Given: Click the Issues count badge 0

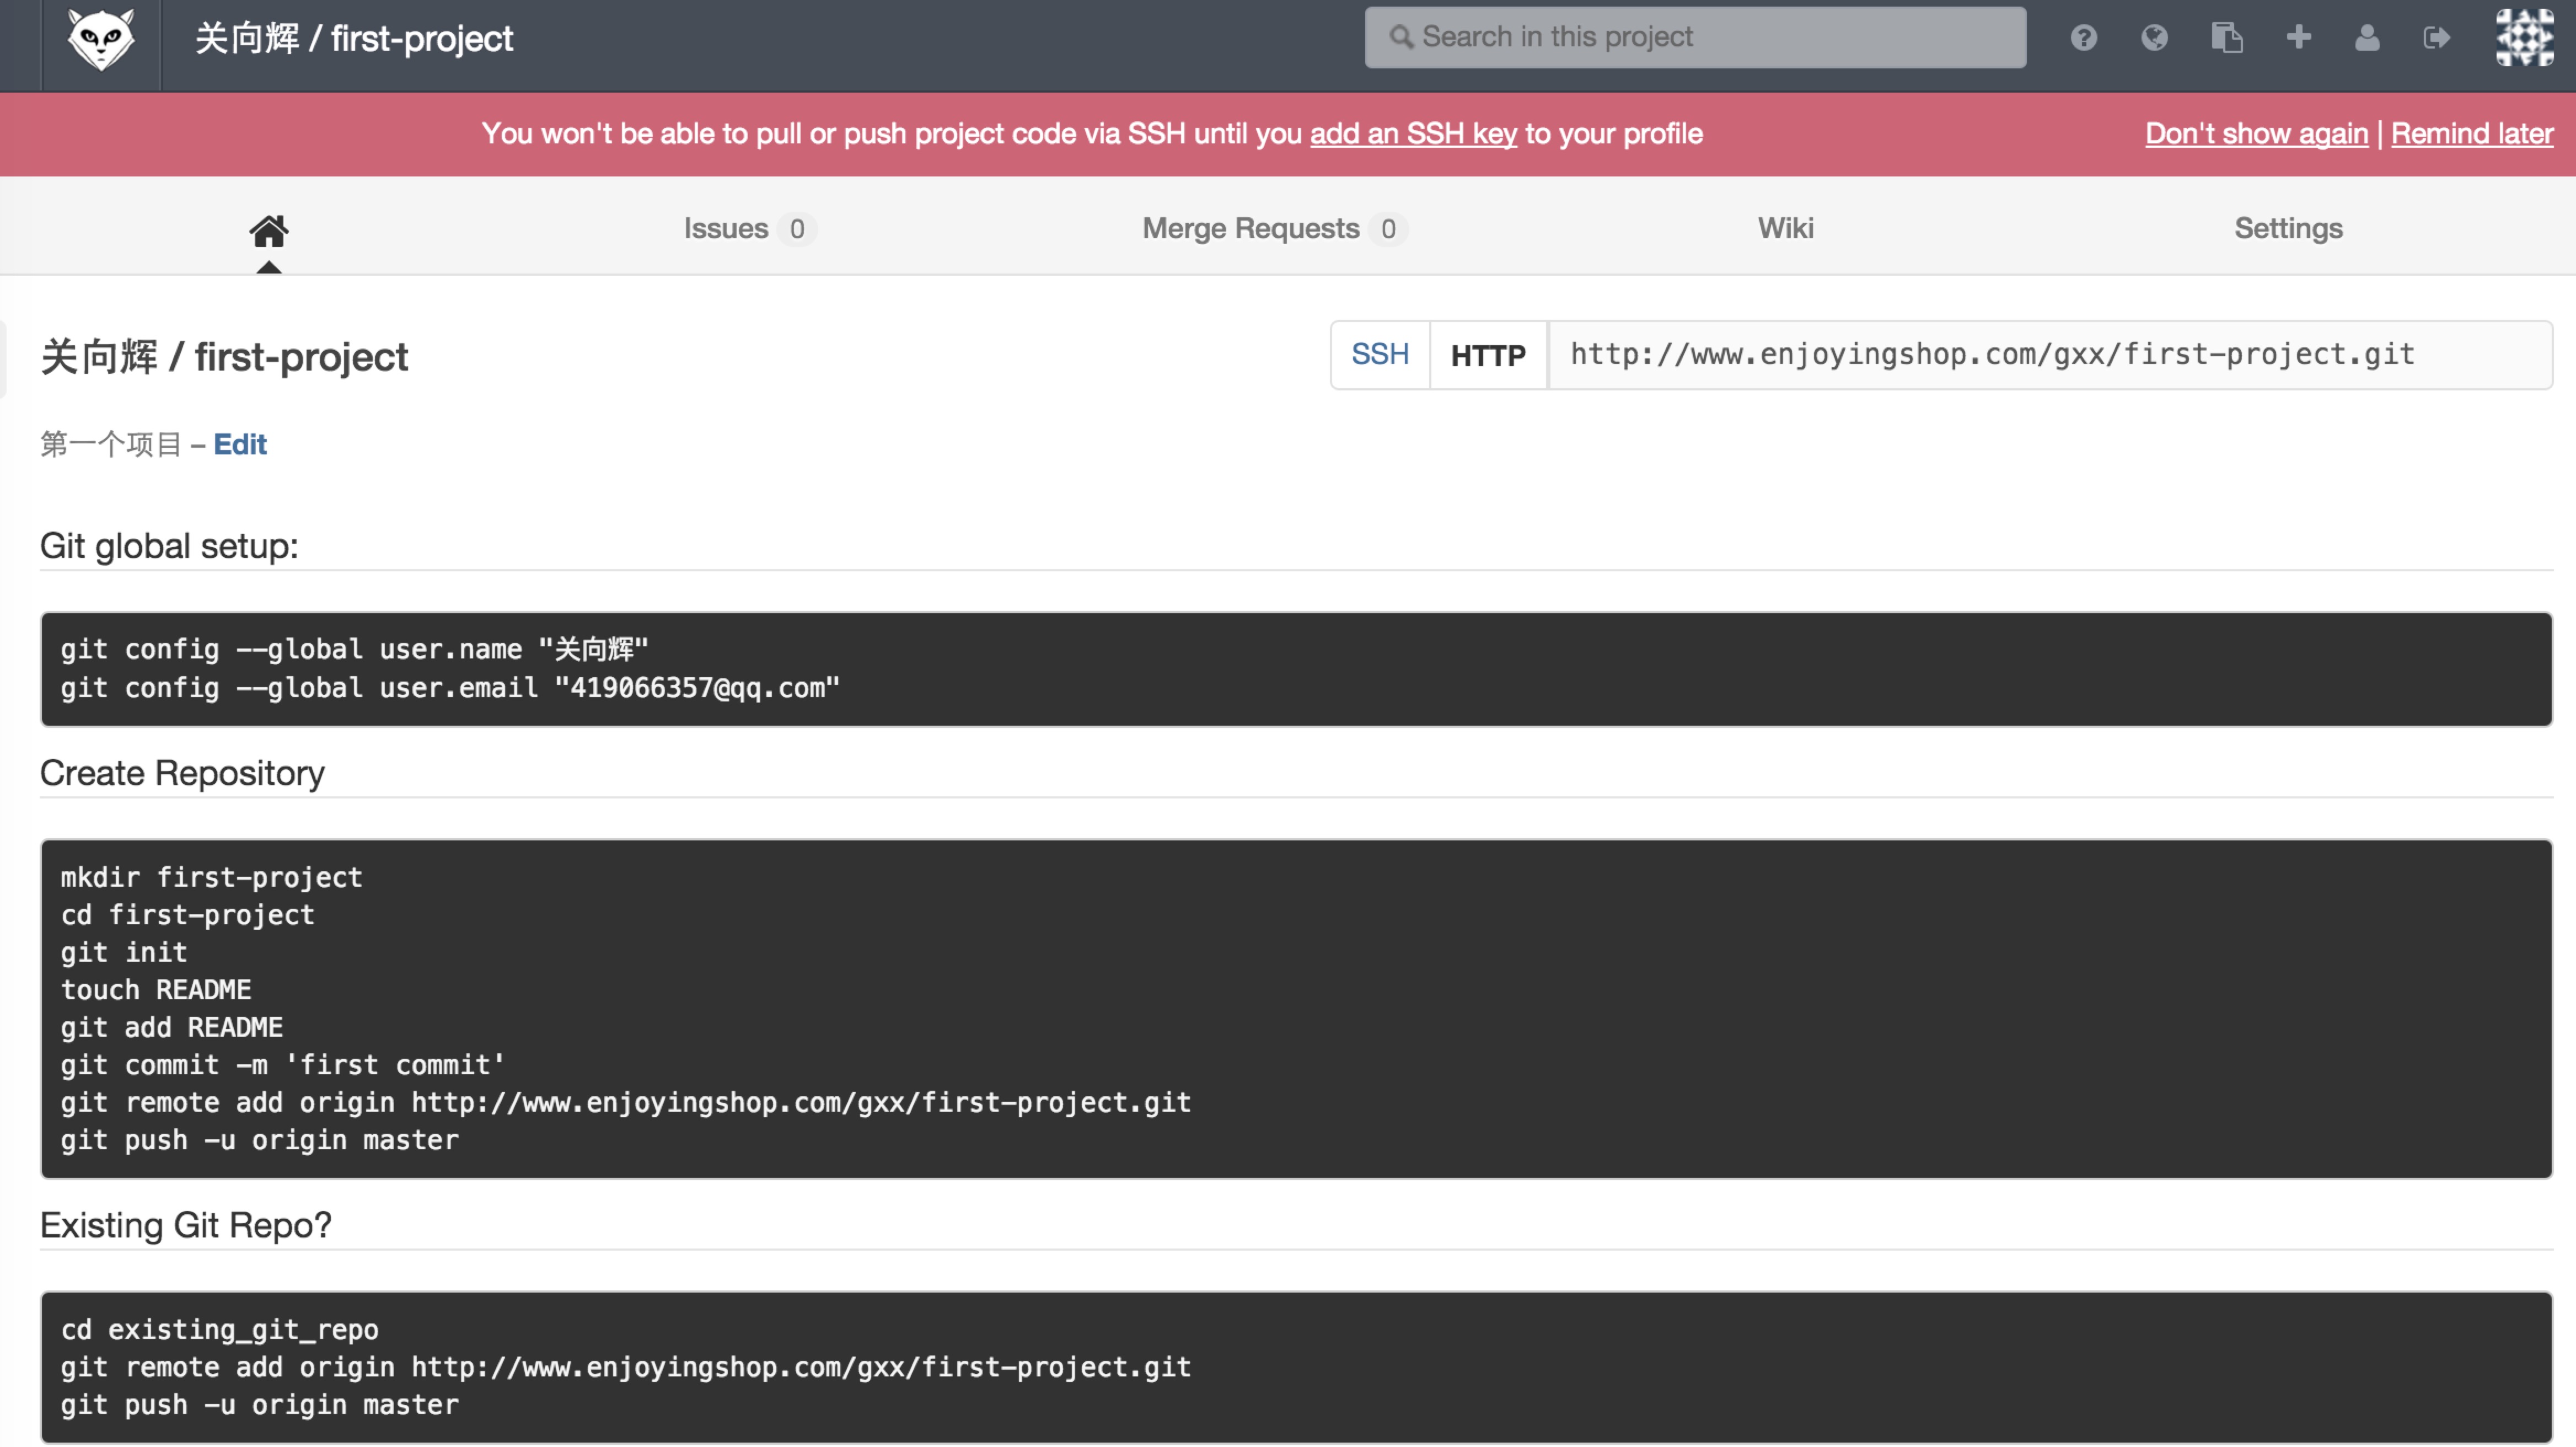Looking at the screenshot, I should click(x=797, y=229).
